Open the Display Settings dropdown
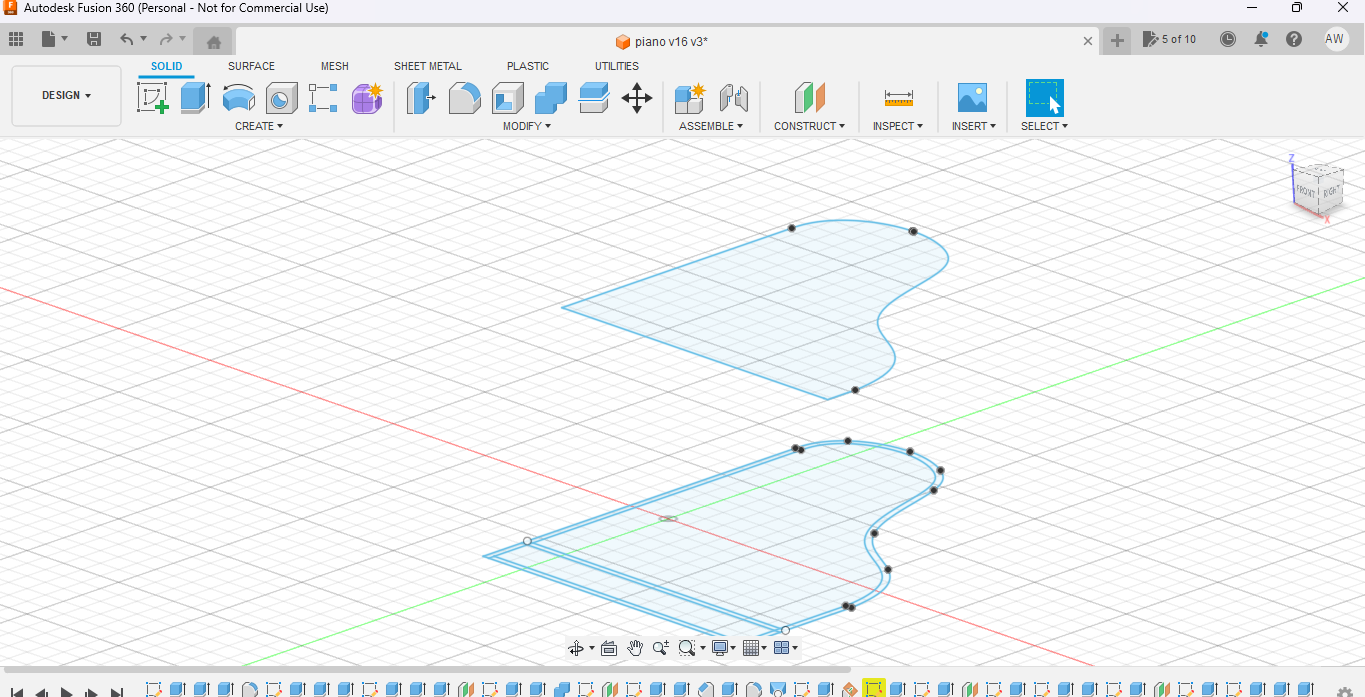 (x=723, y=648)
